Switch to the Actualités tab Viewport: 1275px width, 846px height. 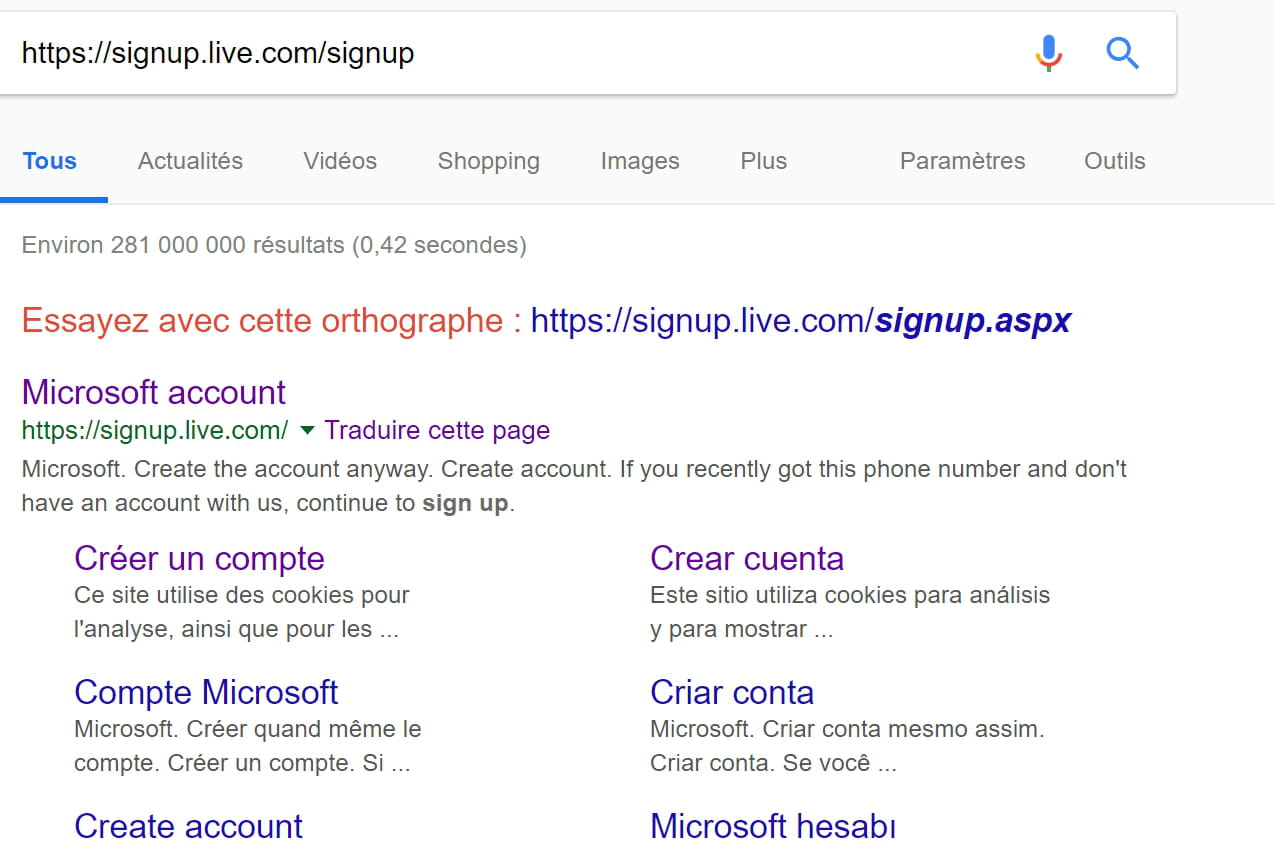tap(190, 161)
